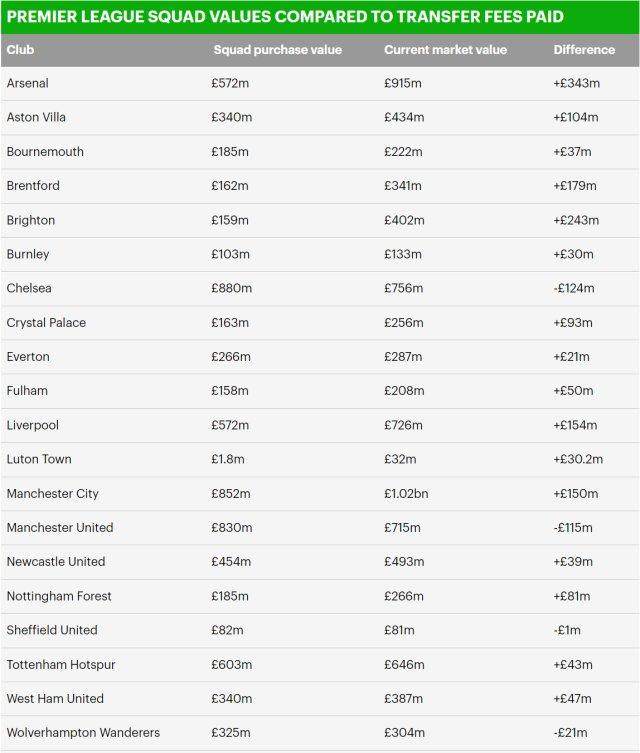Image resolution: width=640 pixels, height=753 pixels.
Task: Select Manchester City's £1.02bn market value
Action: coord(410,493)
